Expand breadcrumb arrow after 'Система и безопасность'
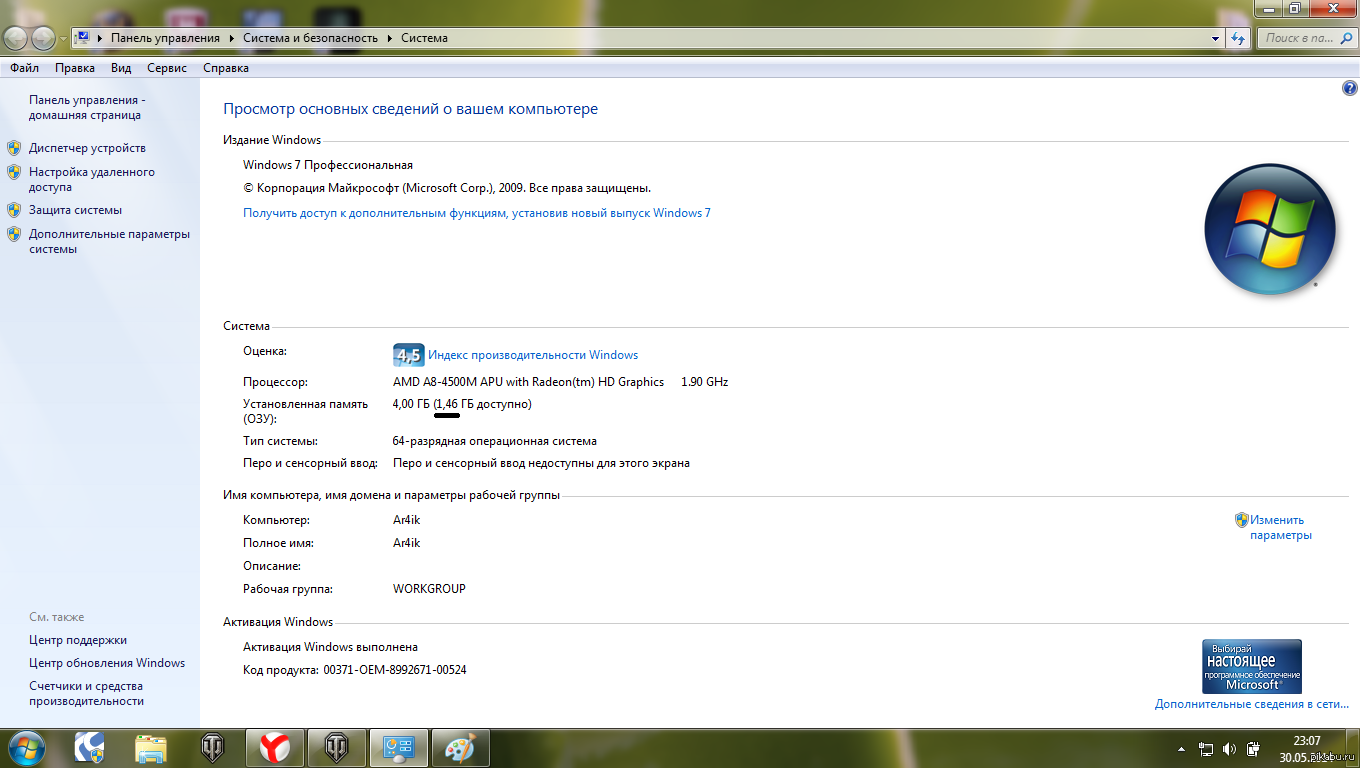Screen dimensions: 1360x768 pyautogui.click(x=390, y=38)
